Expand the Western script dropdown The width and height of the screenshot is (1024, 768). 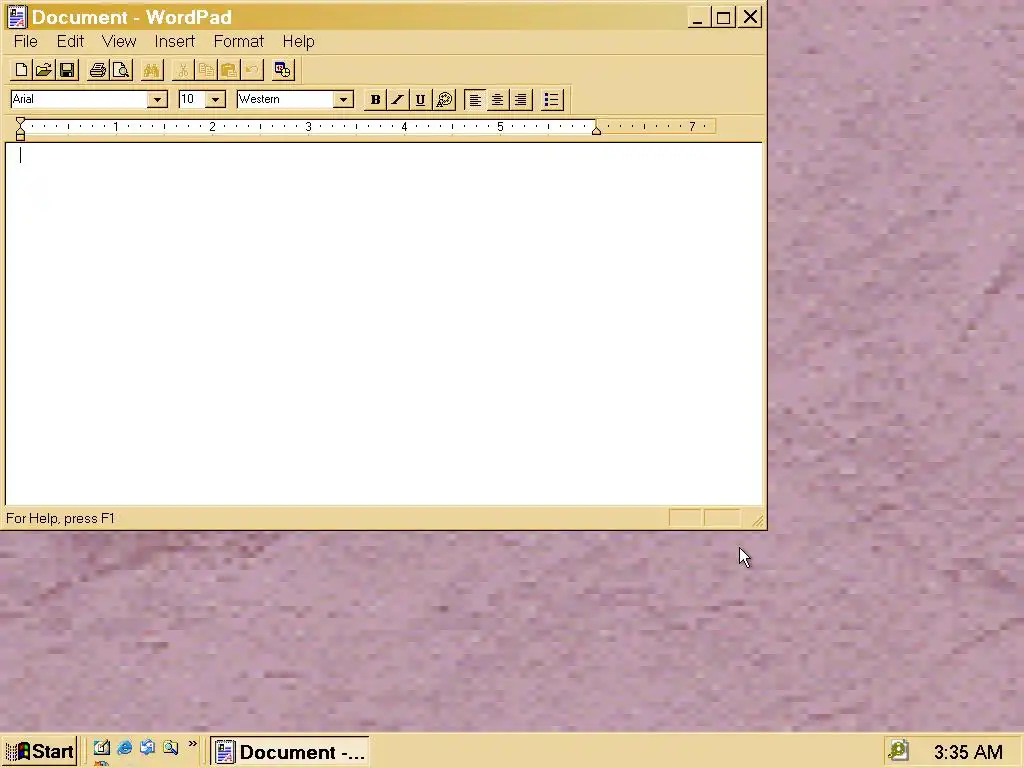tap(344, 99)
